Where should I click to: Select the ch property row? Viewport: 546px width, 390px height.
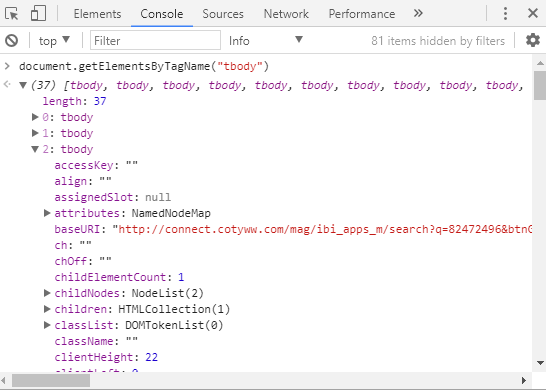point(73,245)
